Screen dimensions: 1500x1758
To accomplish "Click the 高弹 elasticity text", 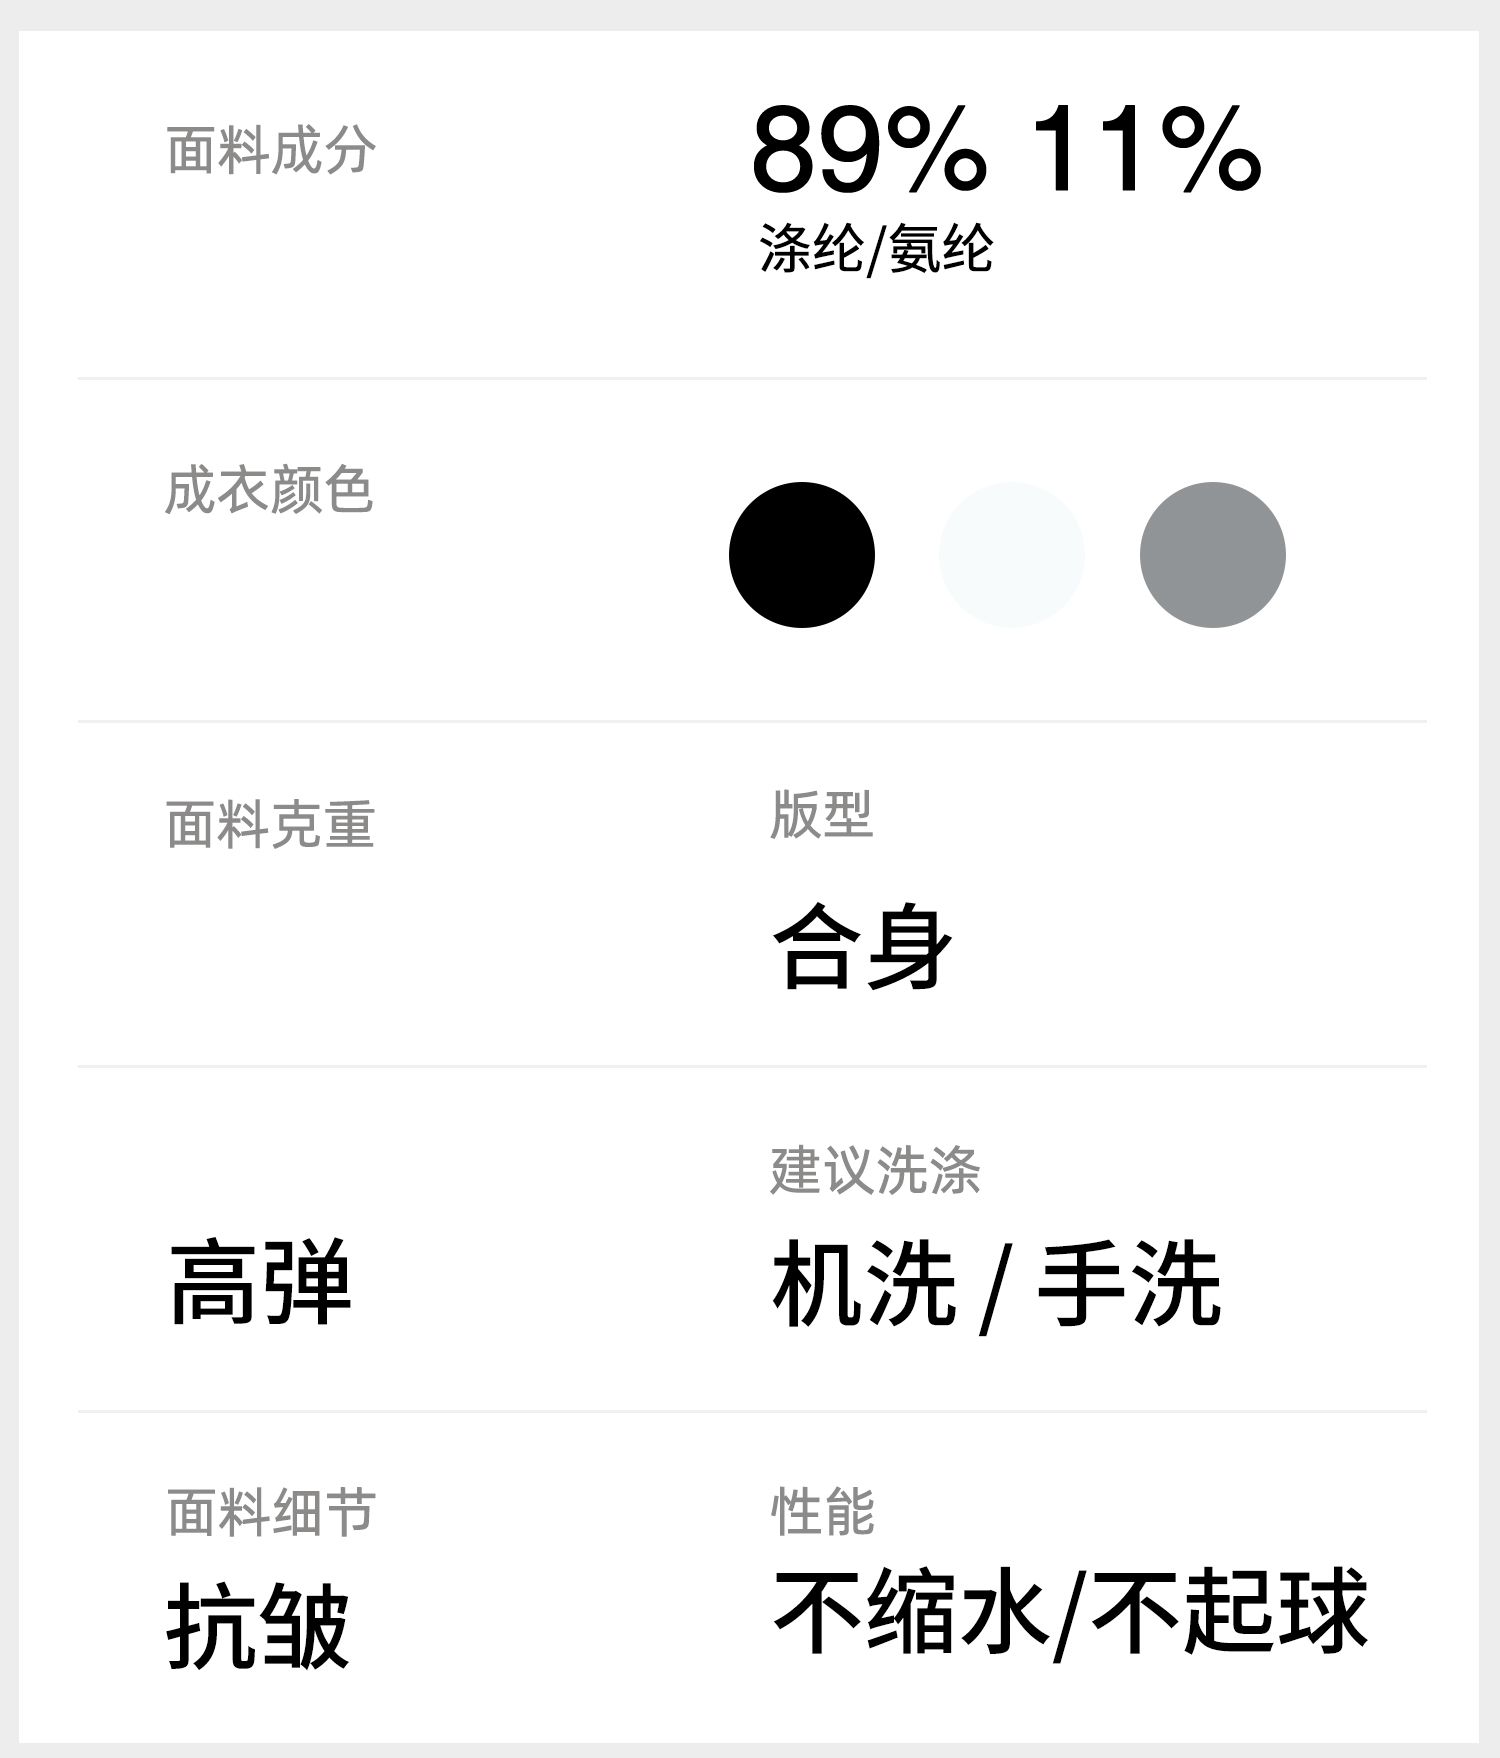I will pyautogui.click(x=261, y=1282).
